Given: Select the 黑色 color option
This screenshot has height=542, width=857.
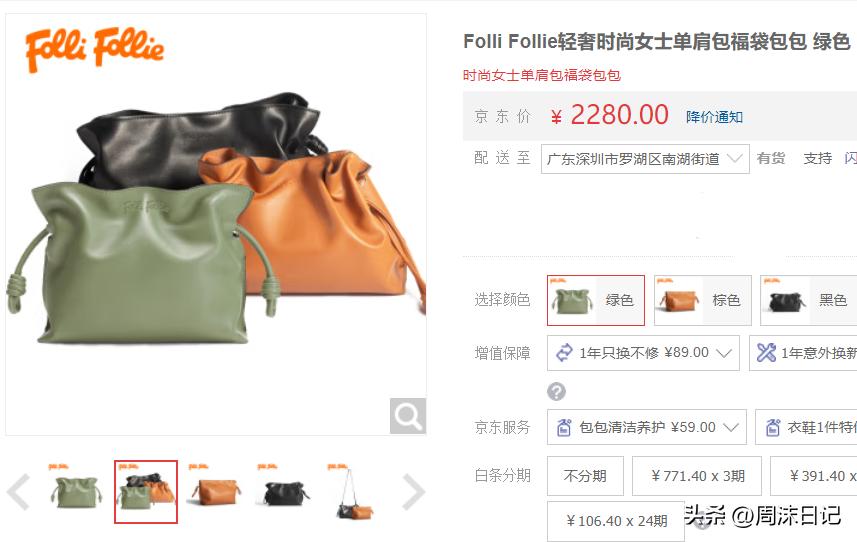Looking at the screenshot, I should [809, 301].
